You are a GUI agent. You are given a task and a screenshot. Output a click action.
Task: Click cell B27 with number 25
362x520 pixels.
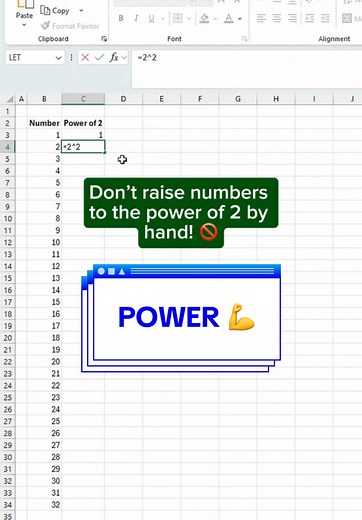44,421
